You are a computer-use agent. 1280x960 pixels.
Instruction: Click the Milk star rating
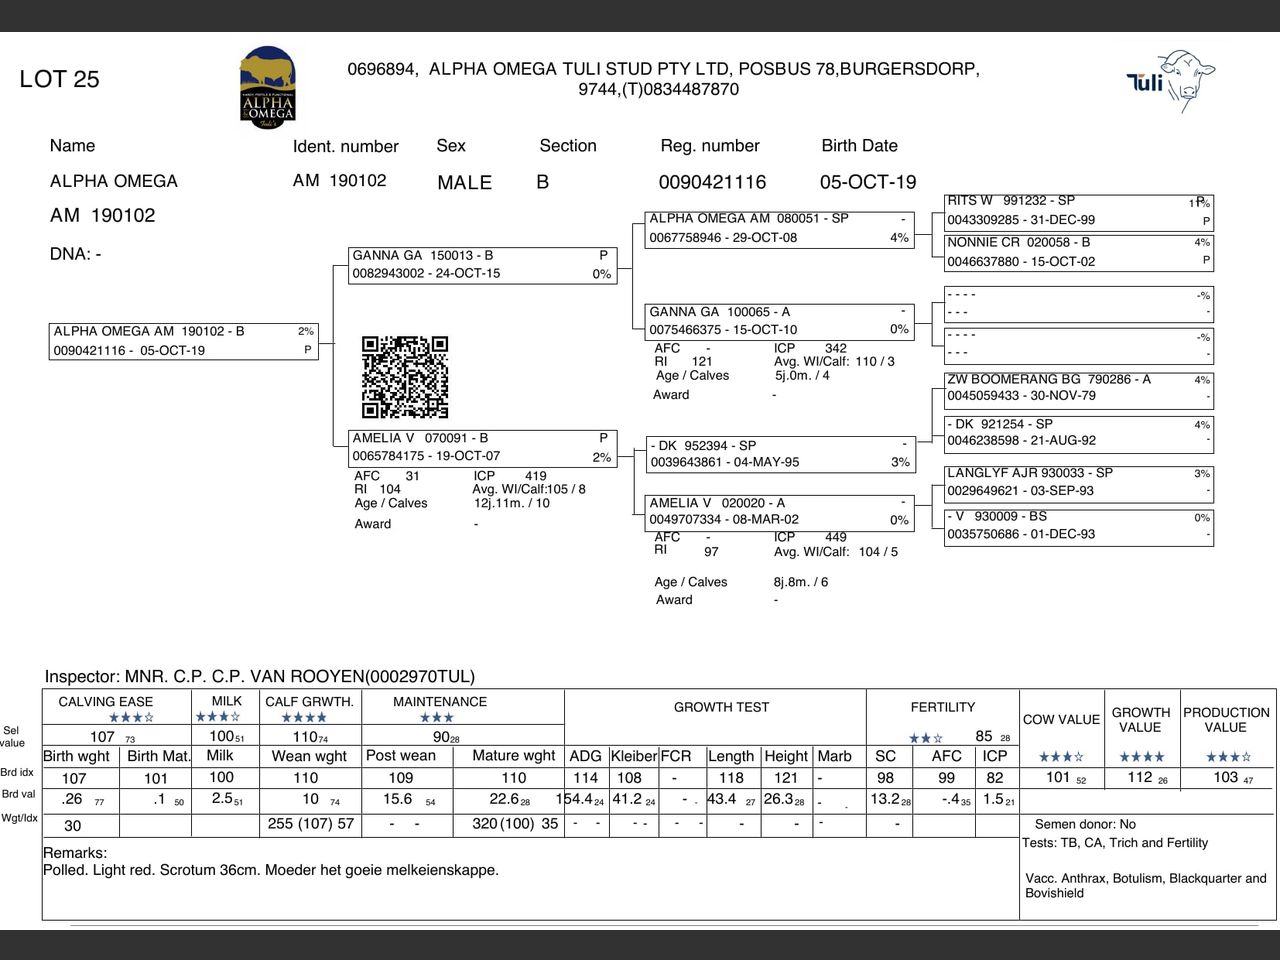pyautogui.click(x=218, y=717)
